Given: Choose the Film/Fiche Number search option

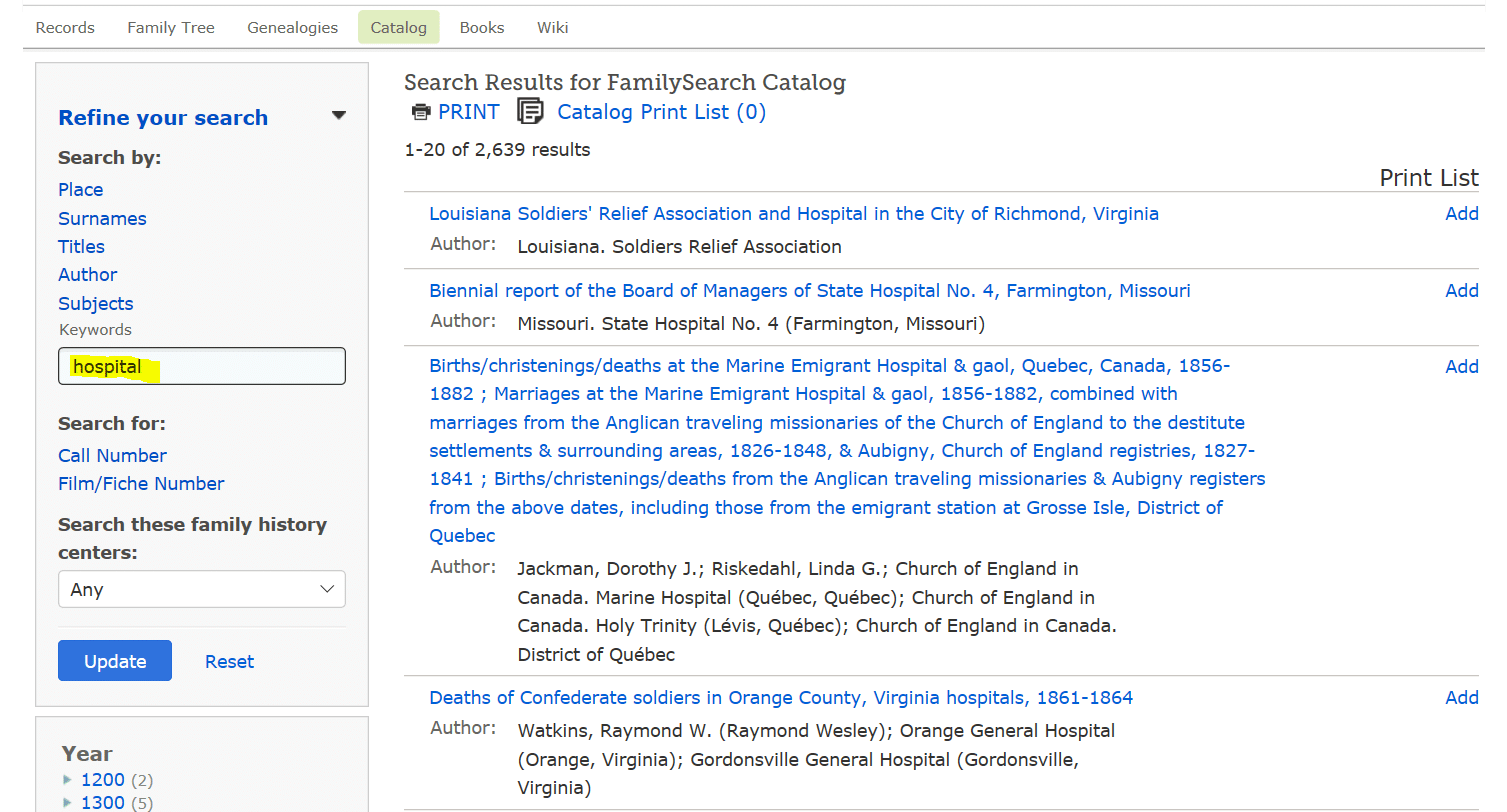Looking at the screenshot, I should click(x=141, y=483).
